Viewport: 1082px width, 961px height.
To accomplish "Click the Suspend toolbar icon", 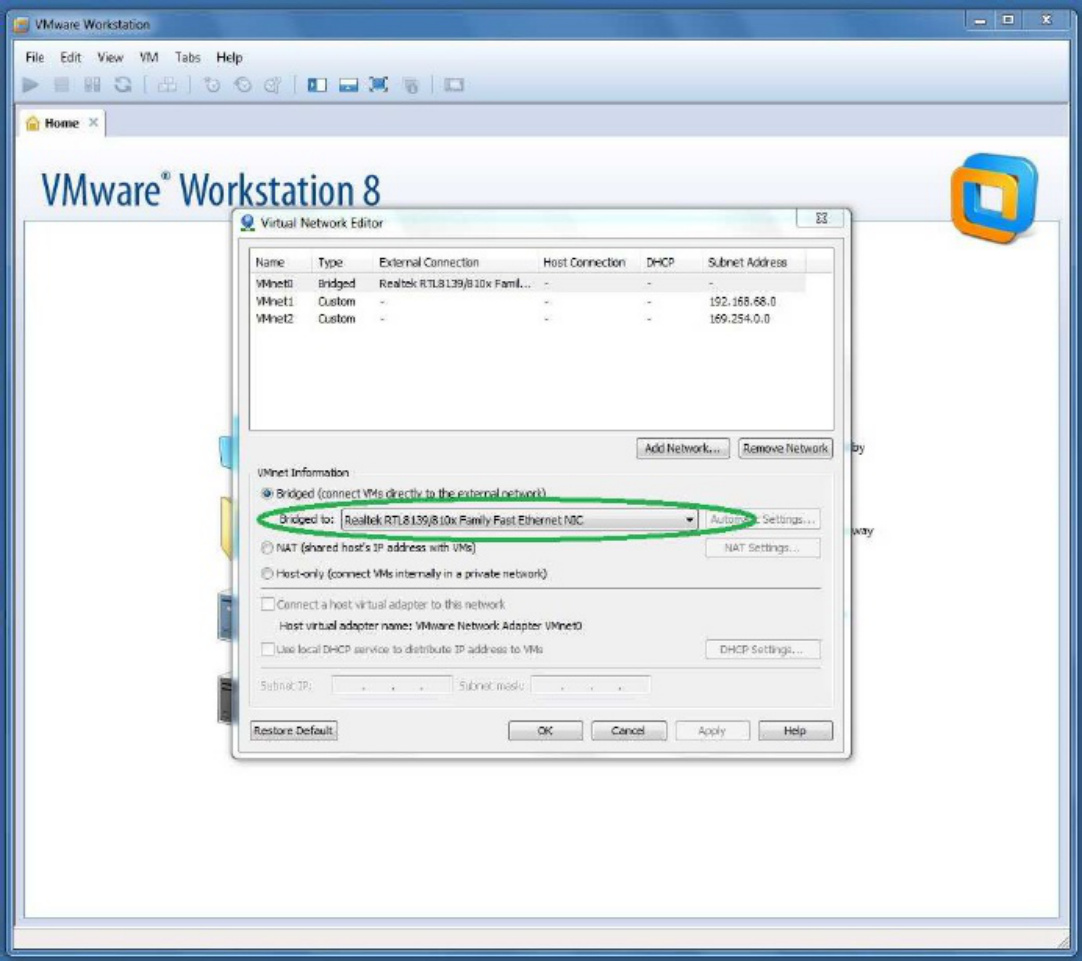I will (x=92, y=85).
